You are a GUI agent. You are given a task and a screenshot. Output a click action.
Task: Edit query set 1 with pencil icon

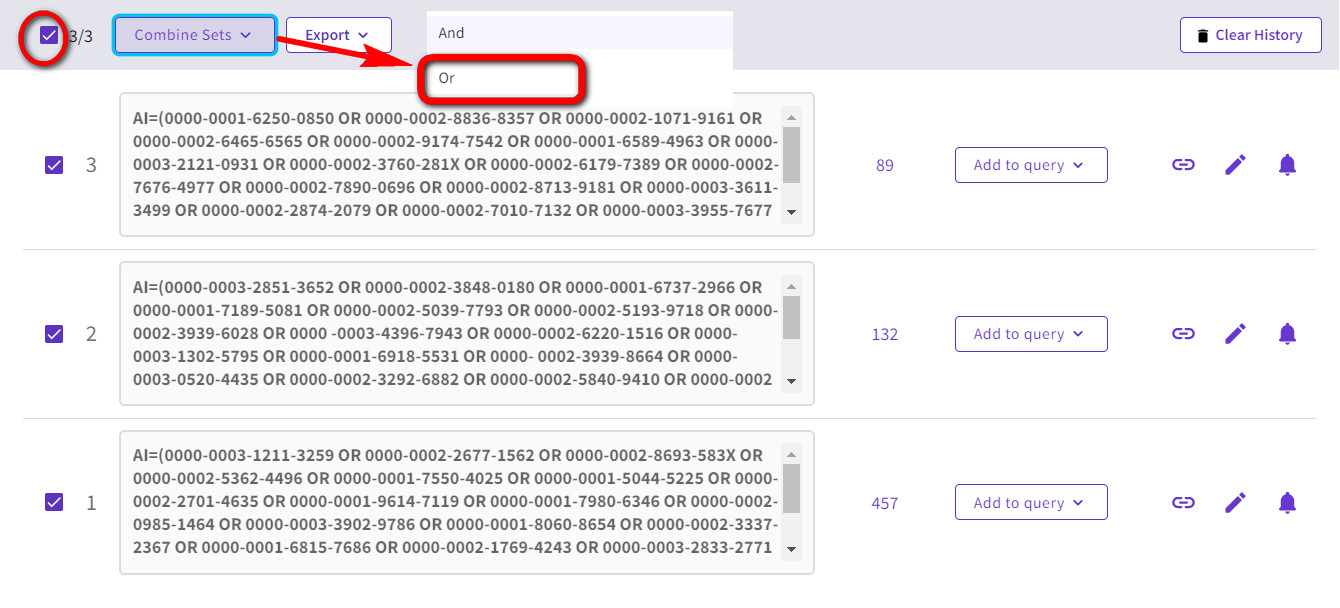pyautogui.click(x=1236, y=503)
